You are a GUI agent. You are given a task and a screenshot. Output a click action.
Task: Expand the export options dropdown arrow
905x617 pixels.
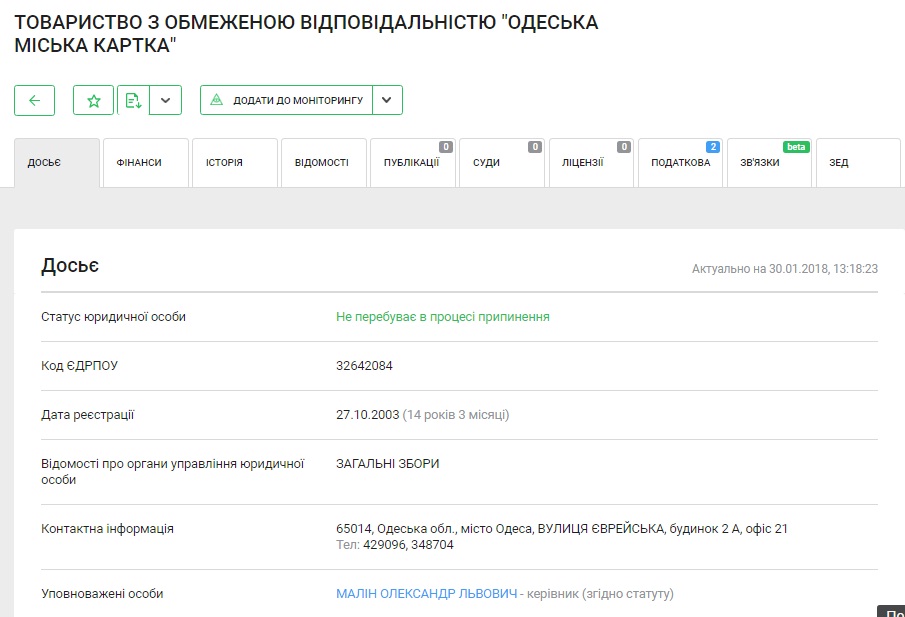pos(166,100)
